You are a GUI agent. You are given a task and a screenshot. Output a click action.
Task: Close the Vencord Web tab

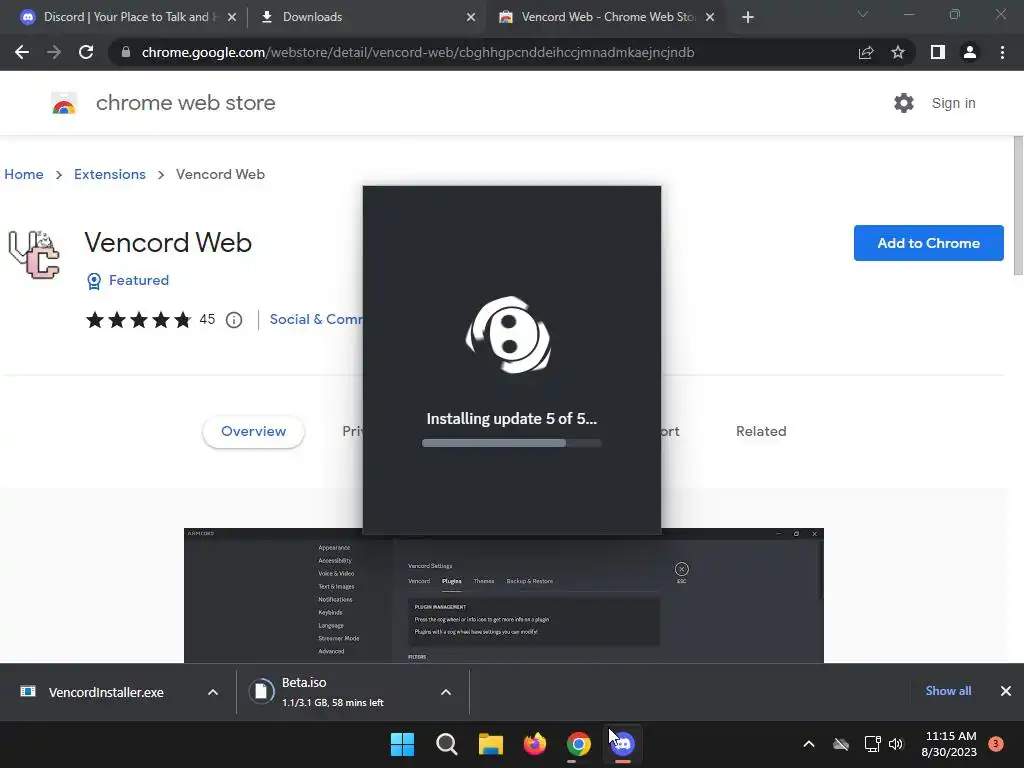click(x=710, y=17)
